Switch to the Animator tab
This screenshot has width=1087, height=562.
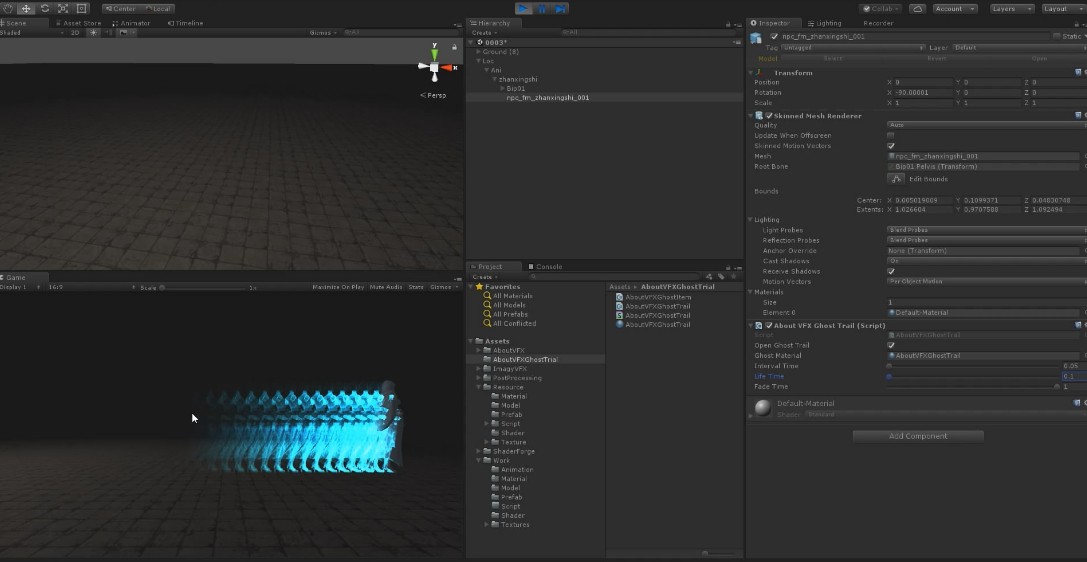pos(130,23)
